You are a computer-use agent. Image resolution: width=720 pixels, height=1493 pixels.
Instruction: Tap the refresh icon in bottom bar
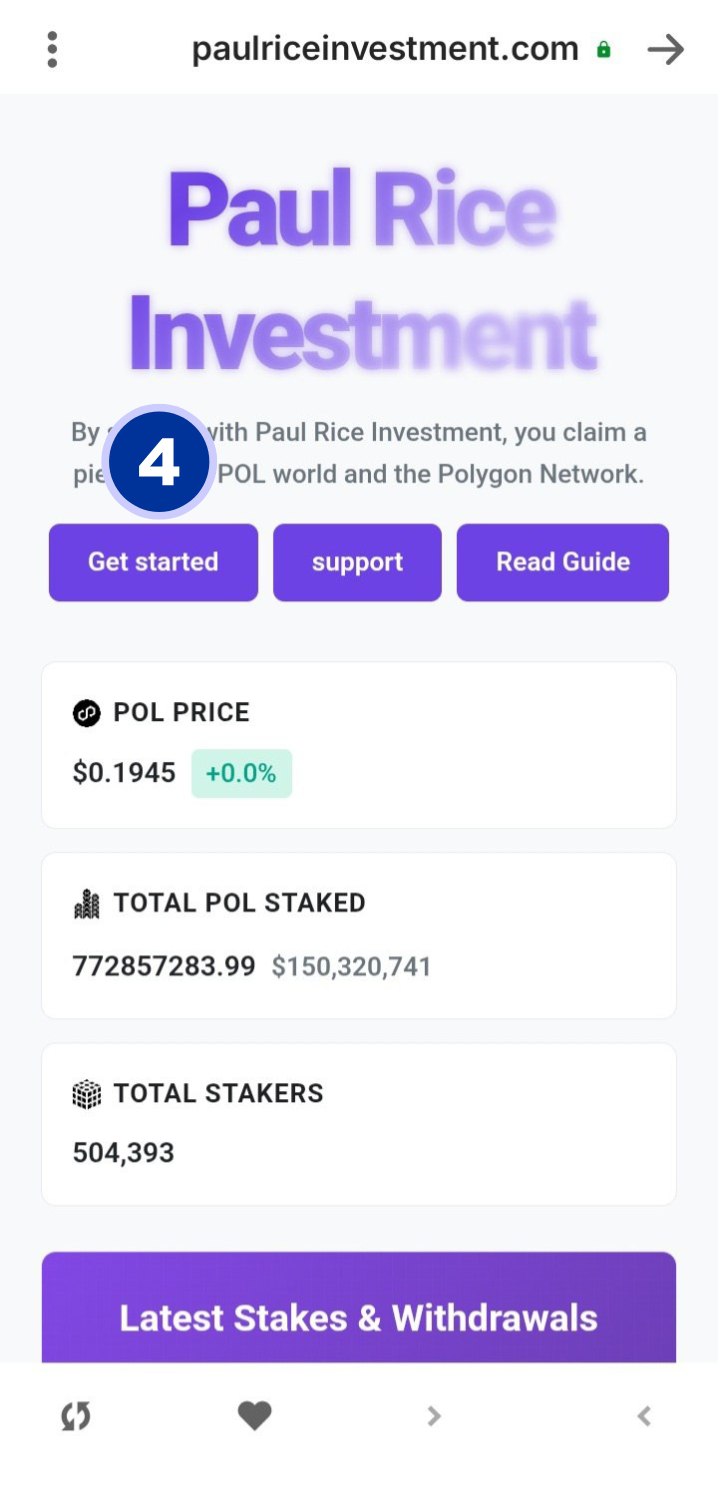75,1415
